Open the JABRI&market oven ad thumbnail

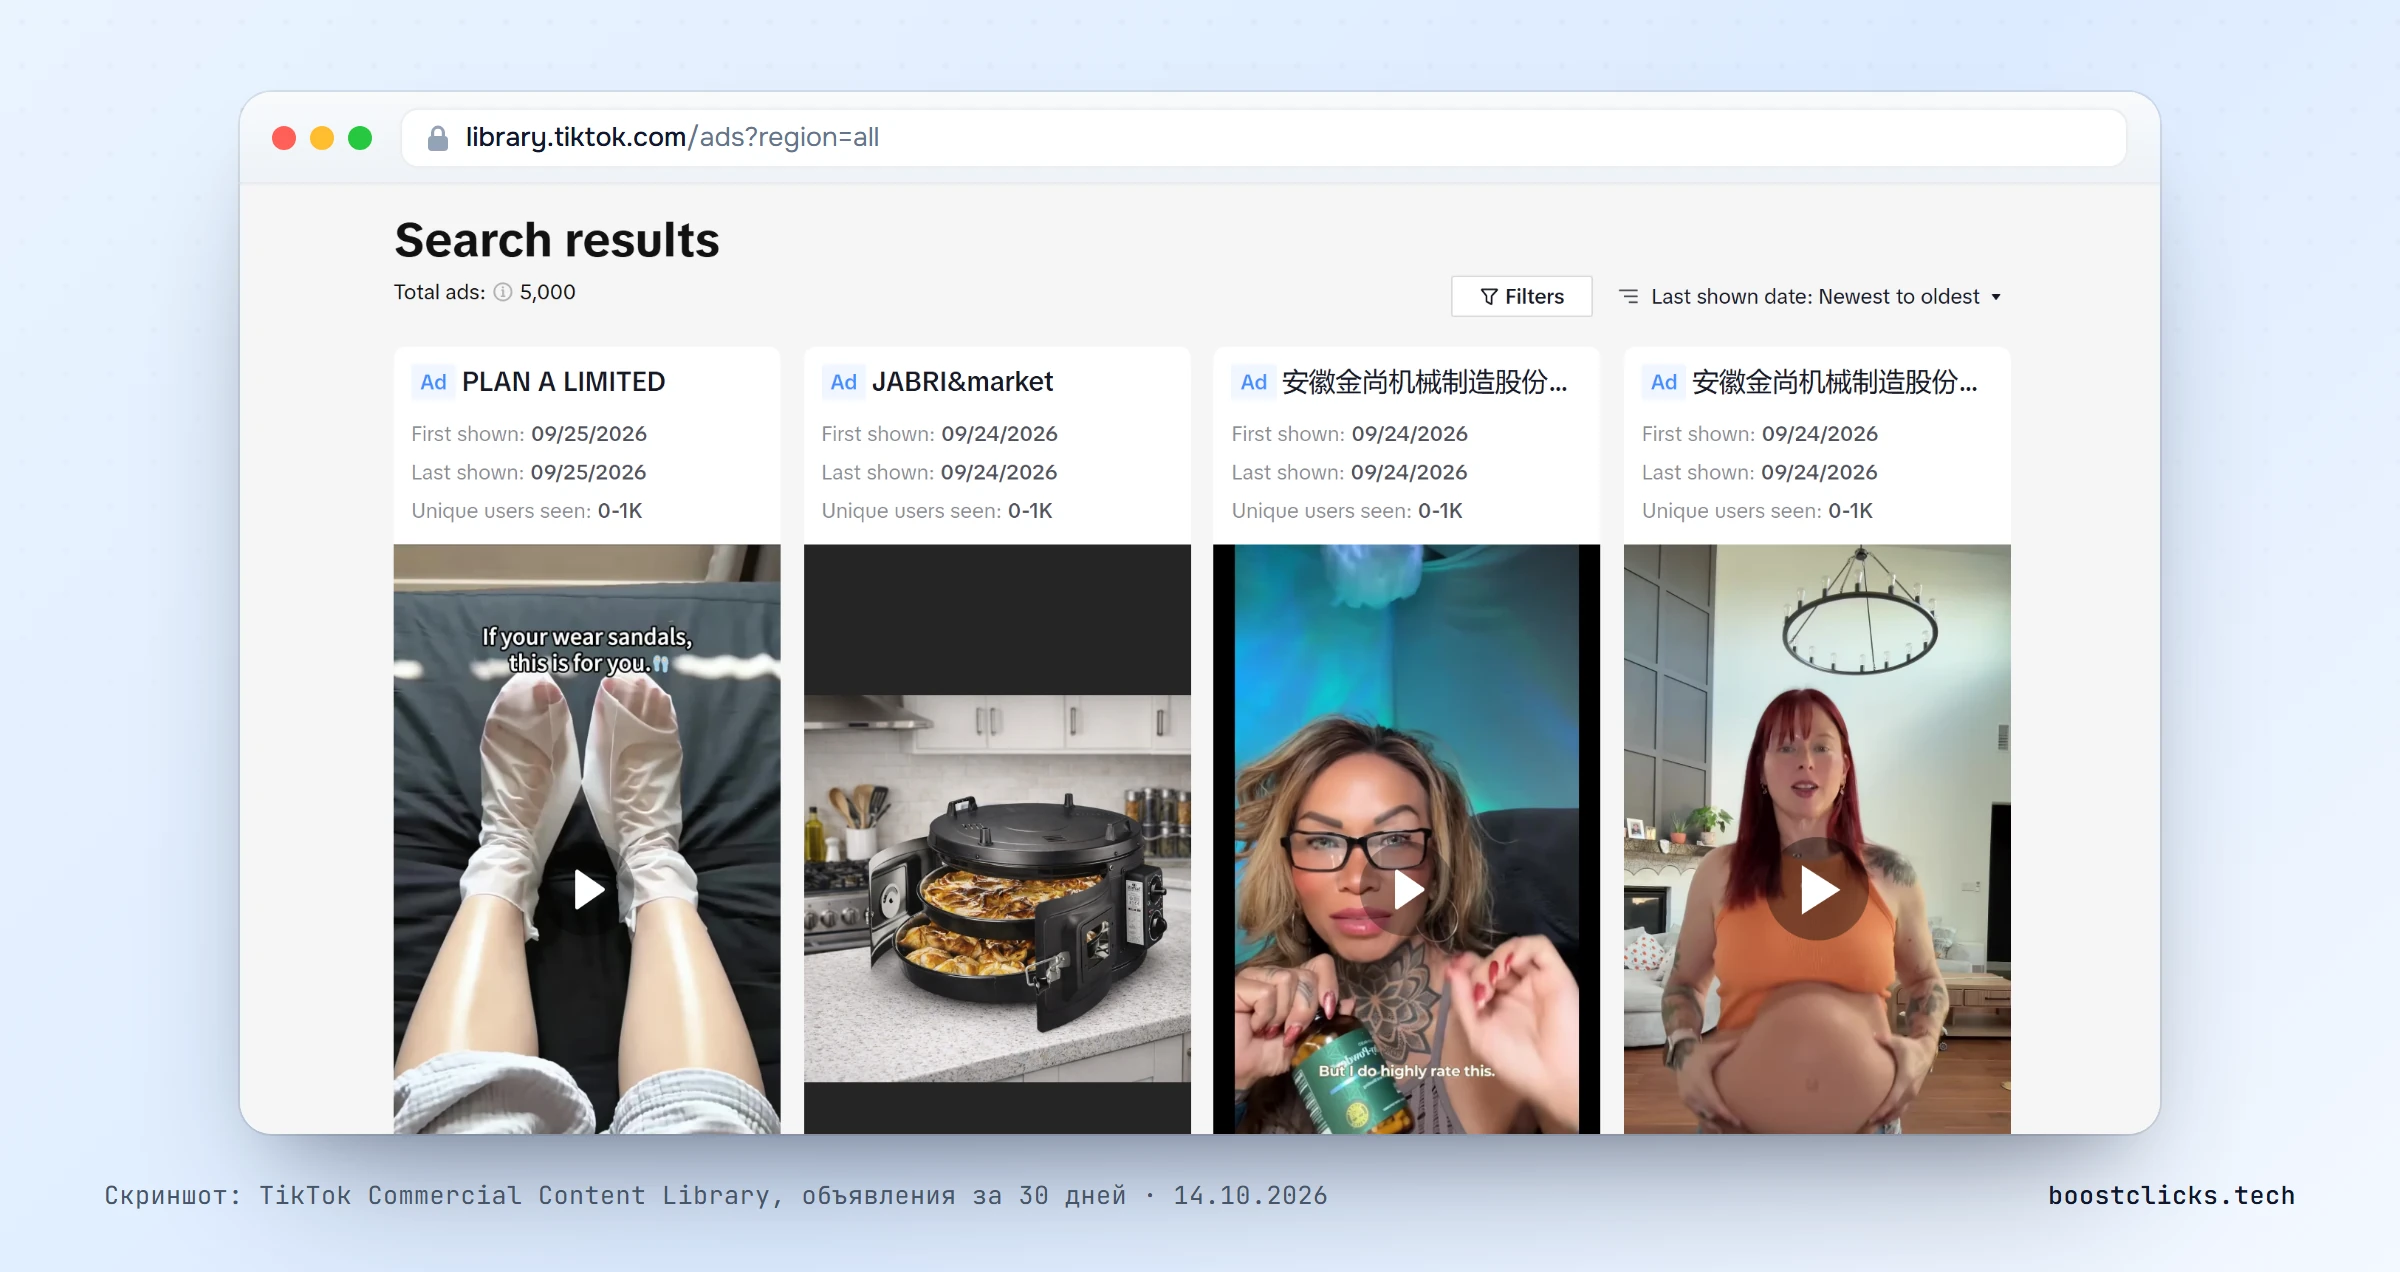tap(997, 839)
